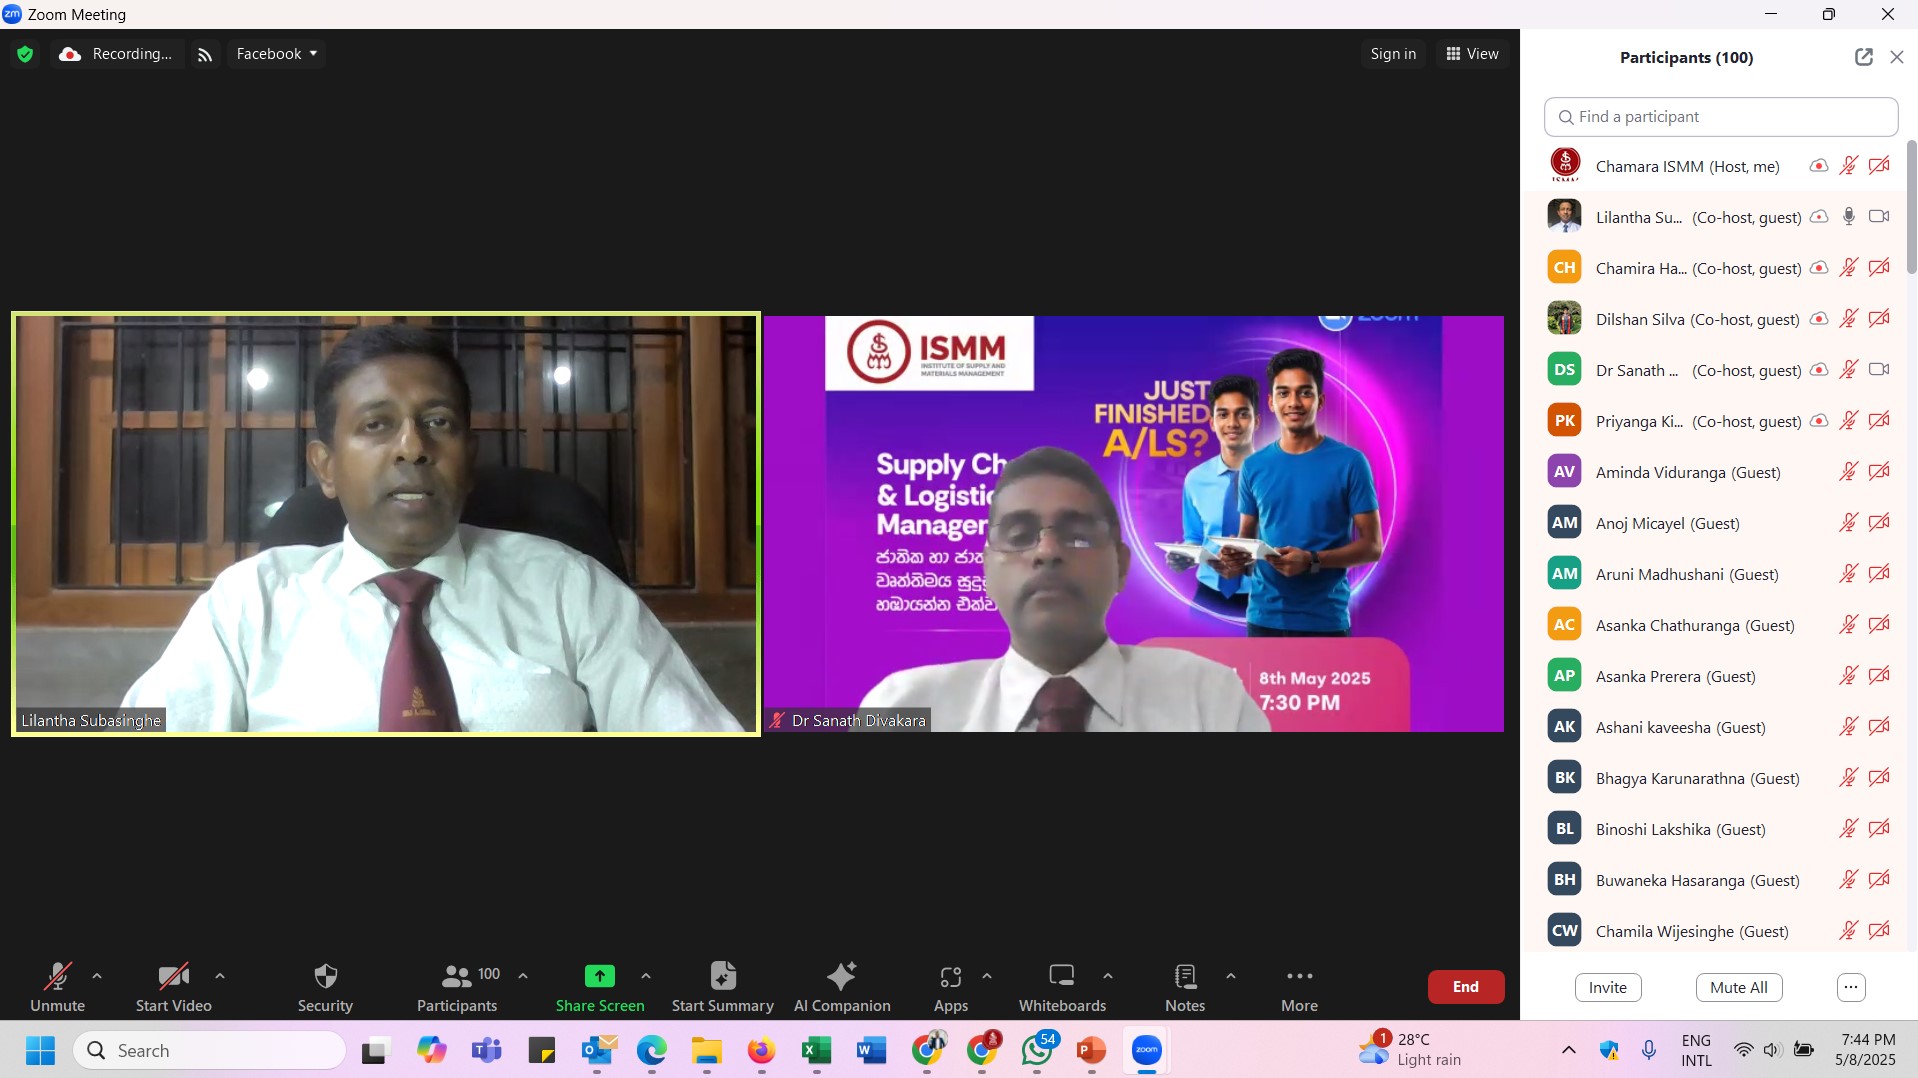Toggle Lilantha Su... video camera icon
This screenshot has width=1918, height=1078.
[x=1880, y=217]
